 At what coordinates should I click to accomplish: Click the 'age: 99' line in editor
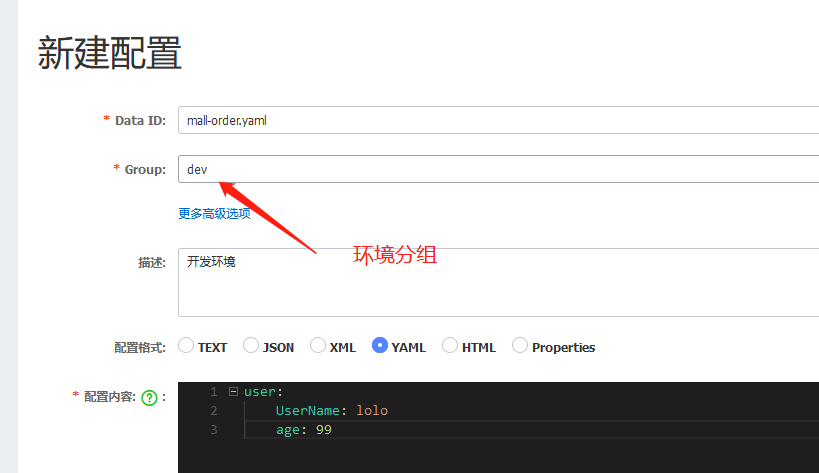tap(304, 430)
